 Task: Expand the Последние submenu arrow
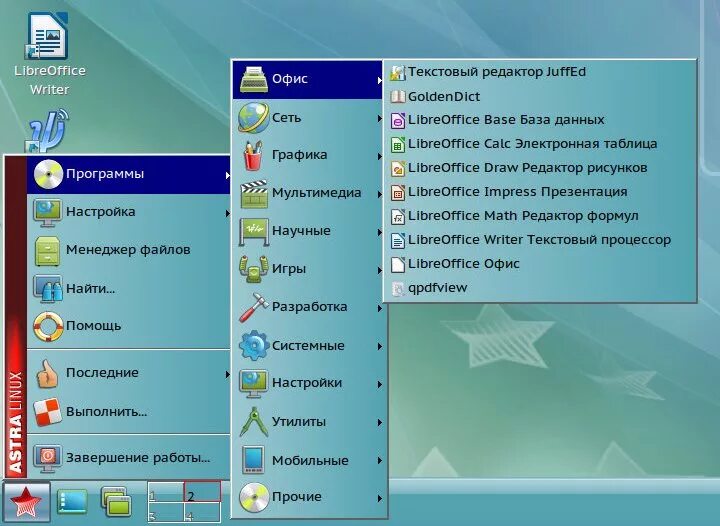click(x=228, y=375)
